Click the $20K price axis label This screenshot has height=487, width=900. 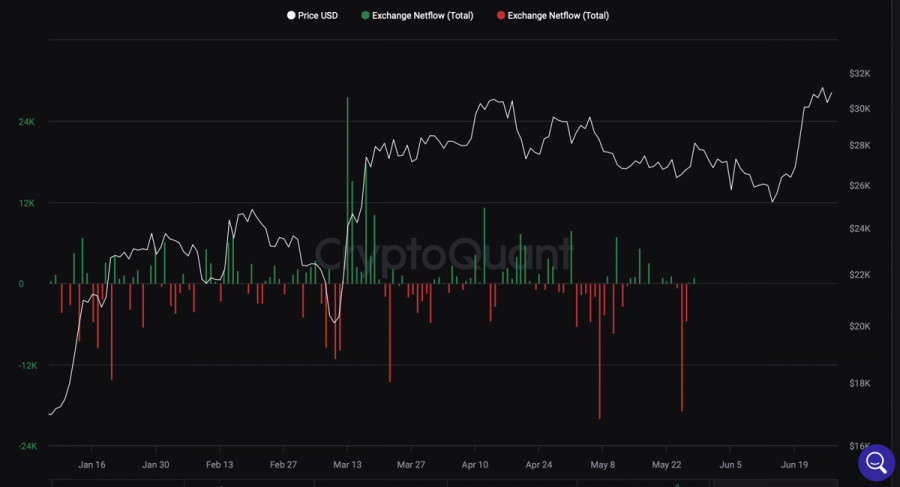(860, 326)
